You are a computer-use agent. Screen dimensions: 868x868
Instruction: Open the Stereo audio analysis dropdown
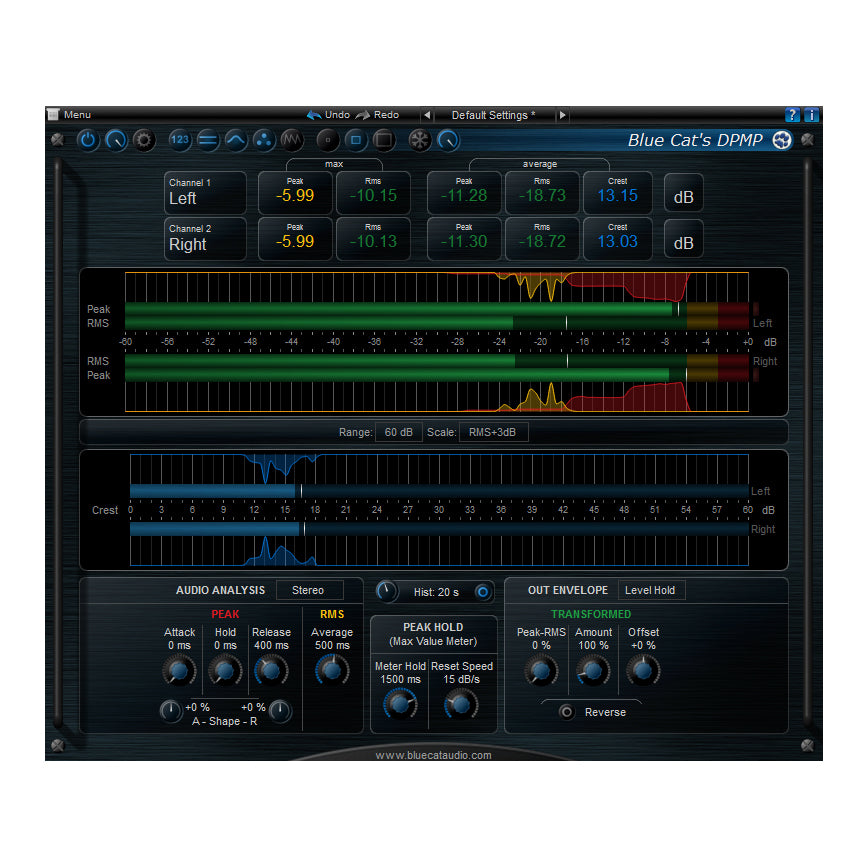click(308, 590)
